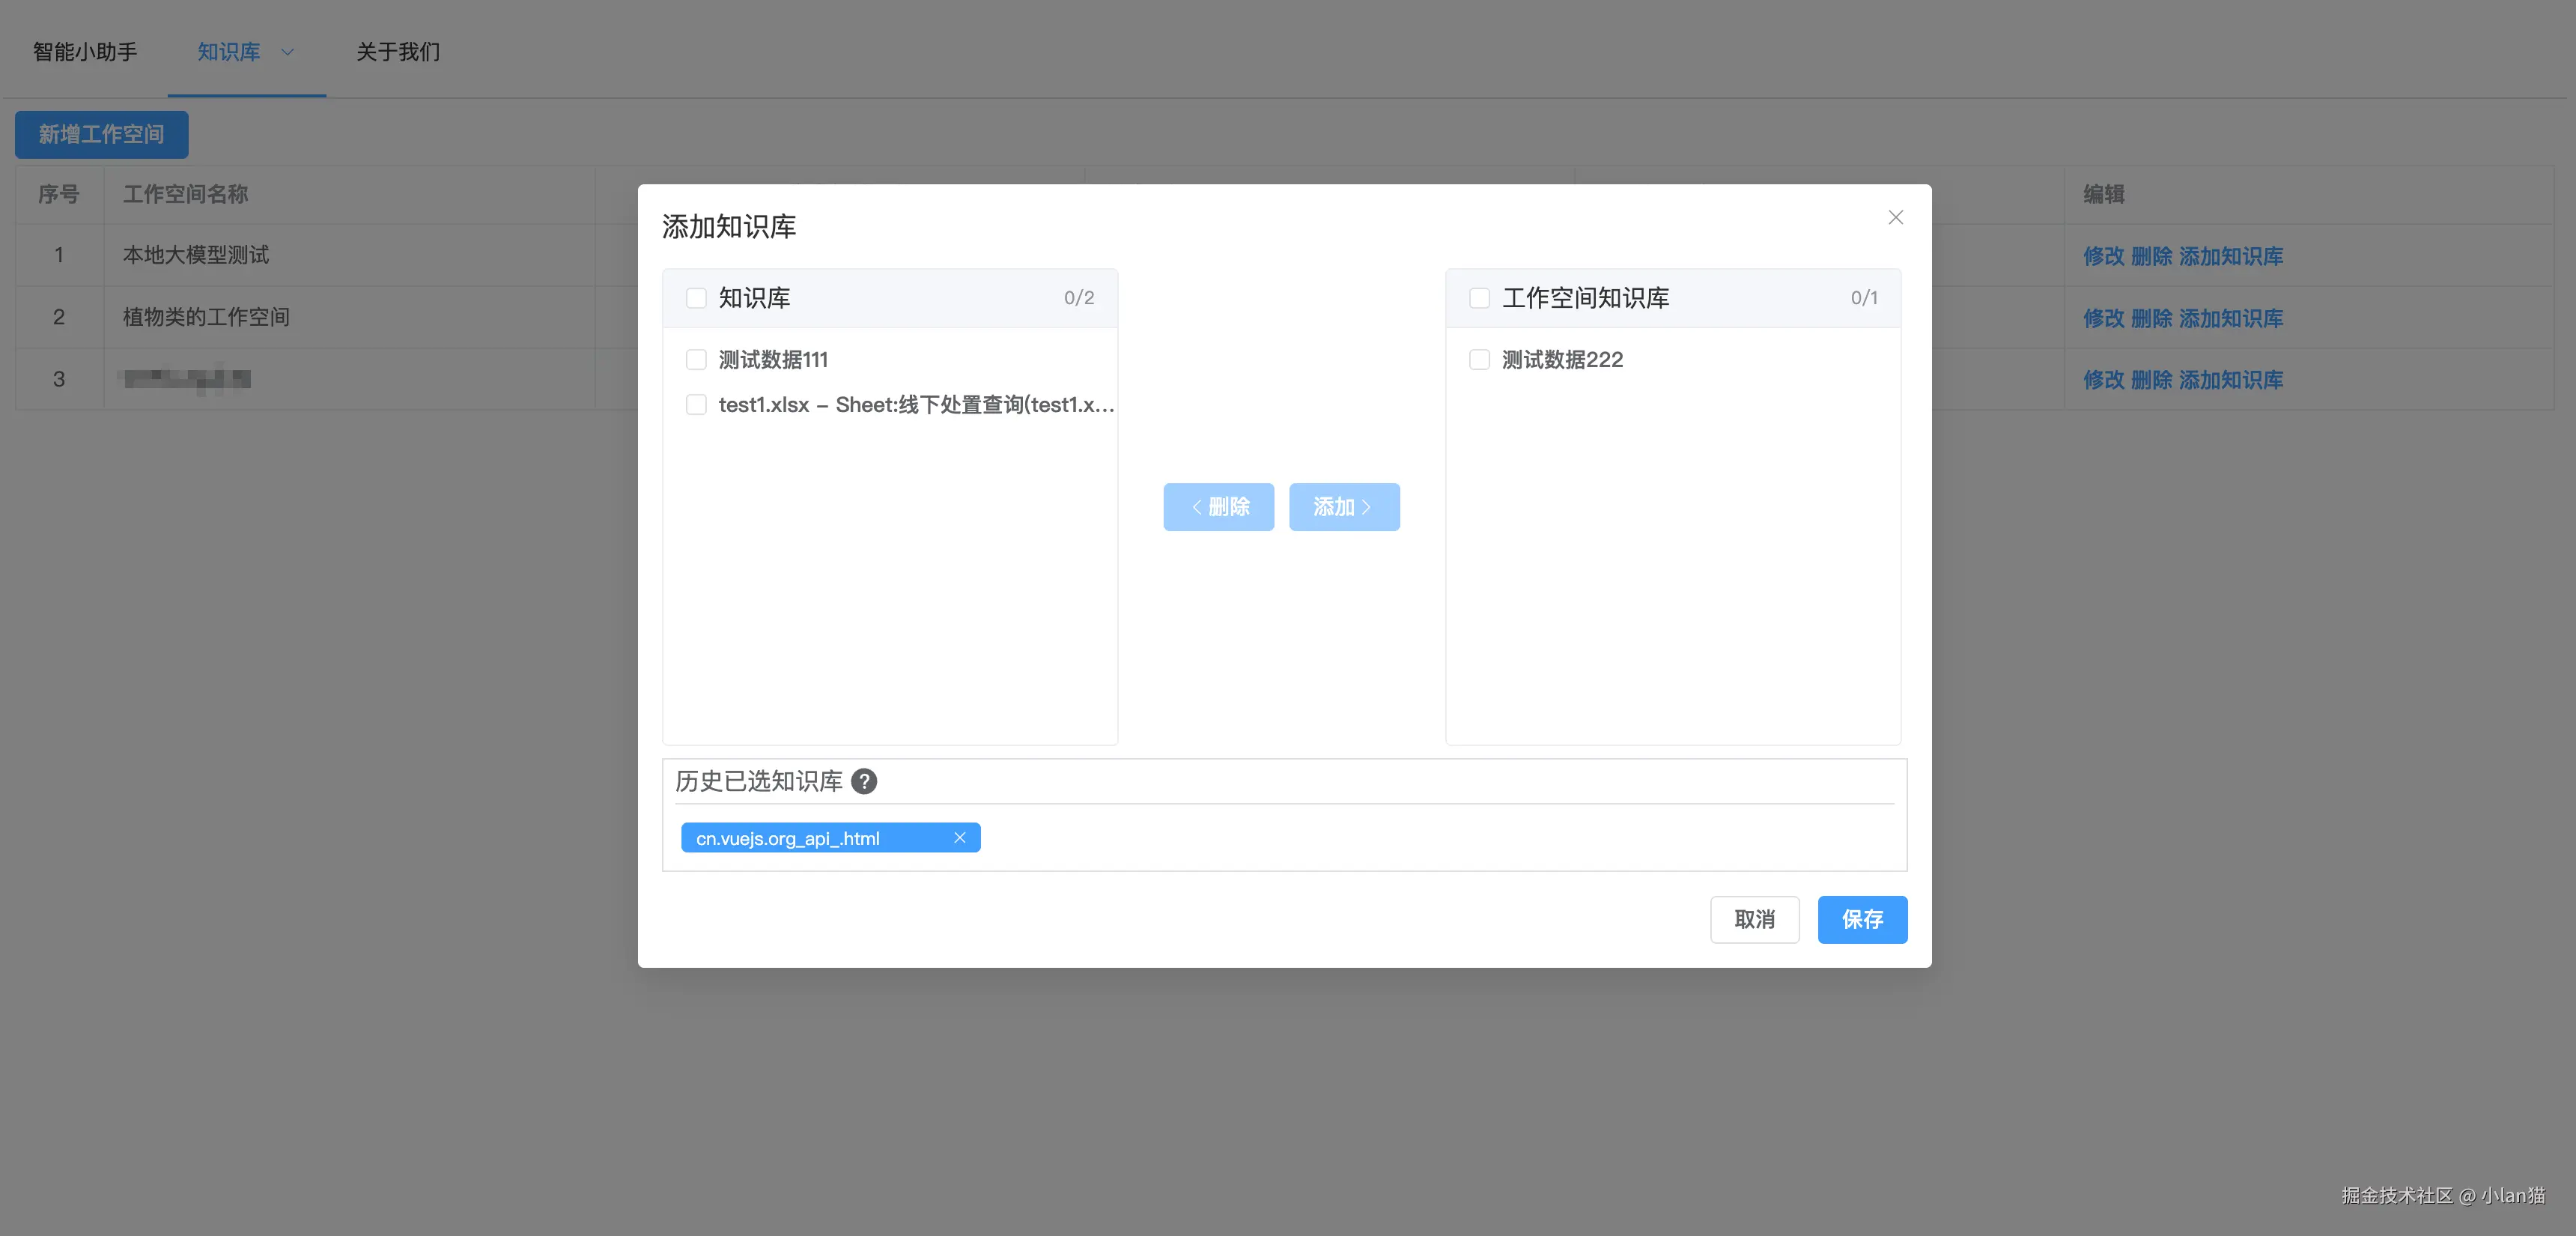
Task: Check the 测试数据111 checkbox
Action: (696, 359)
